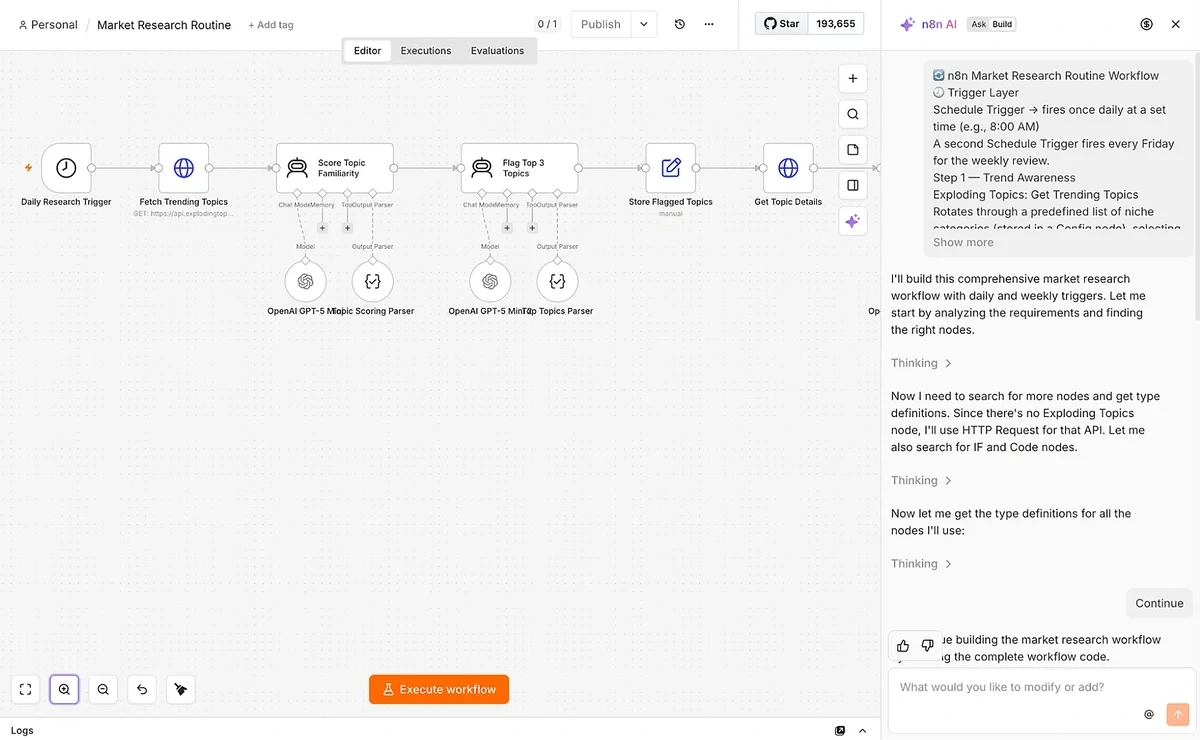Fit the workflow to view
The image size is (1200, 740).
(26, 689)
